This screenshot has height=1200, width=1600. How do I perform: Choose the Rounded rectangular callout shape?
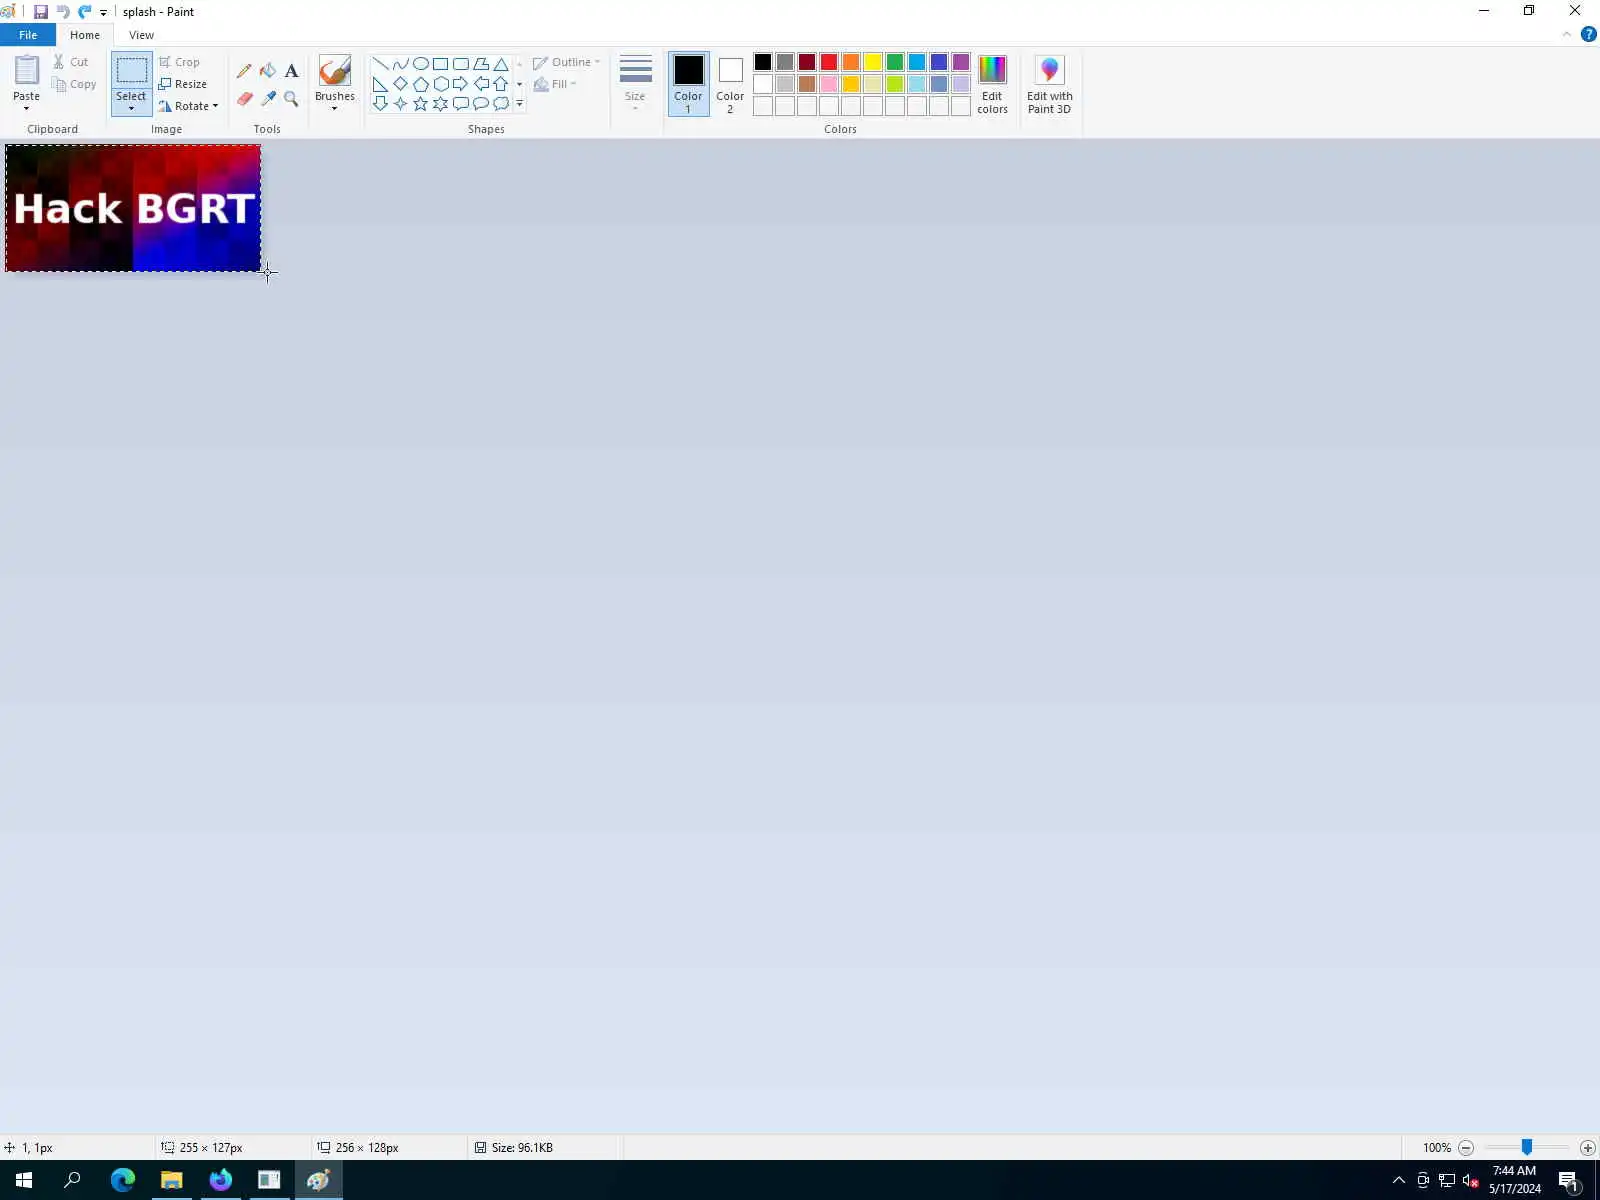(x=461, y=103)
